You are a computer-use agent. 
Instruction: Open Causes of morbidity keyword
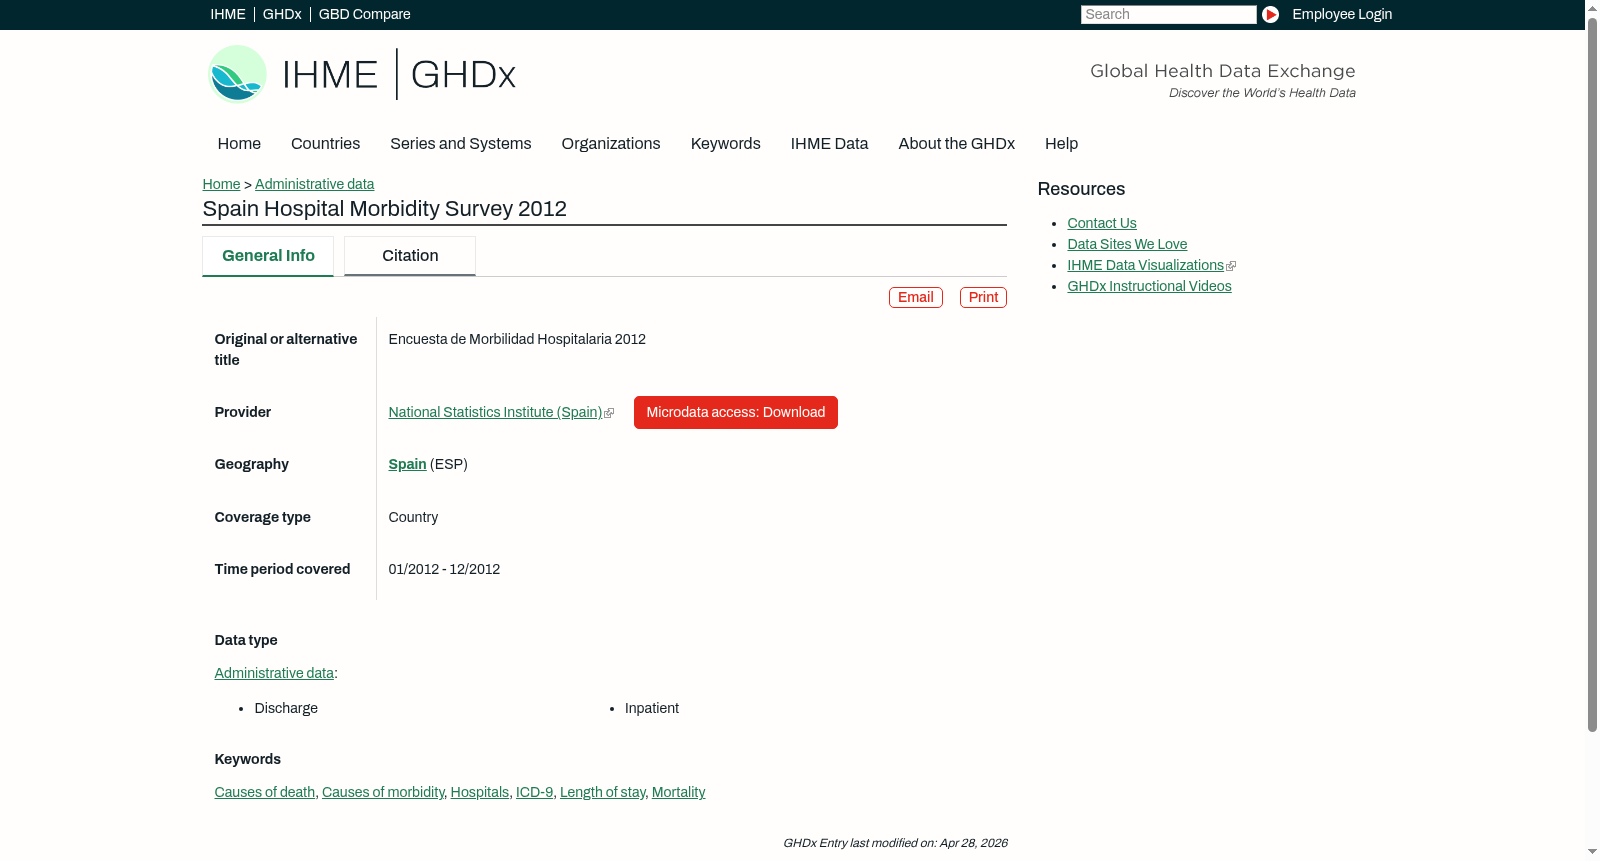coord(383,792)
